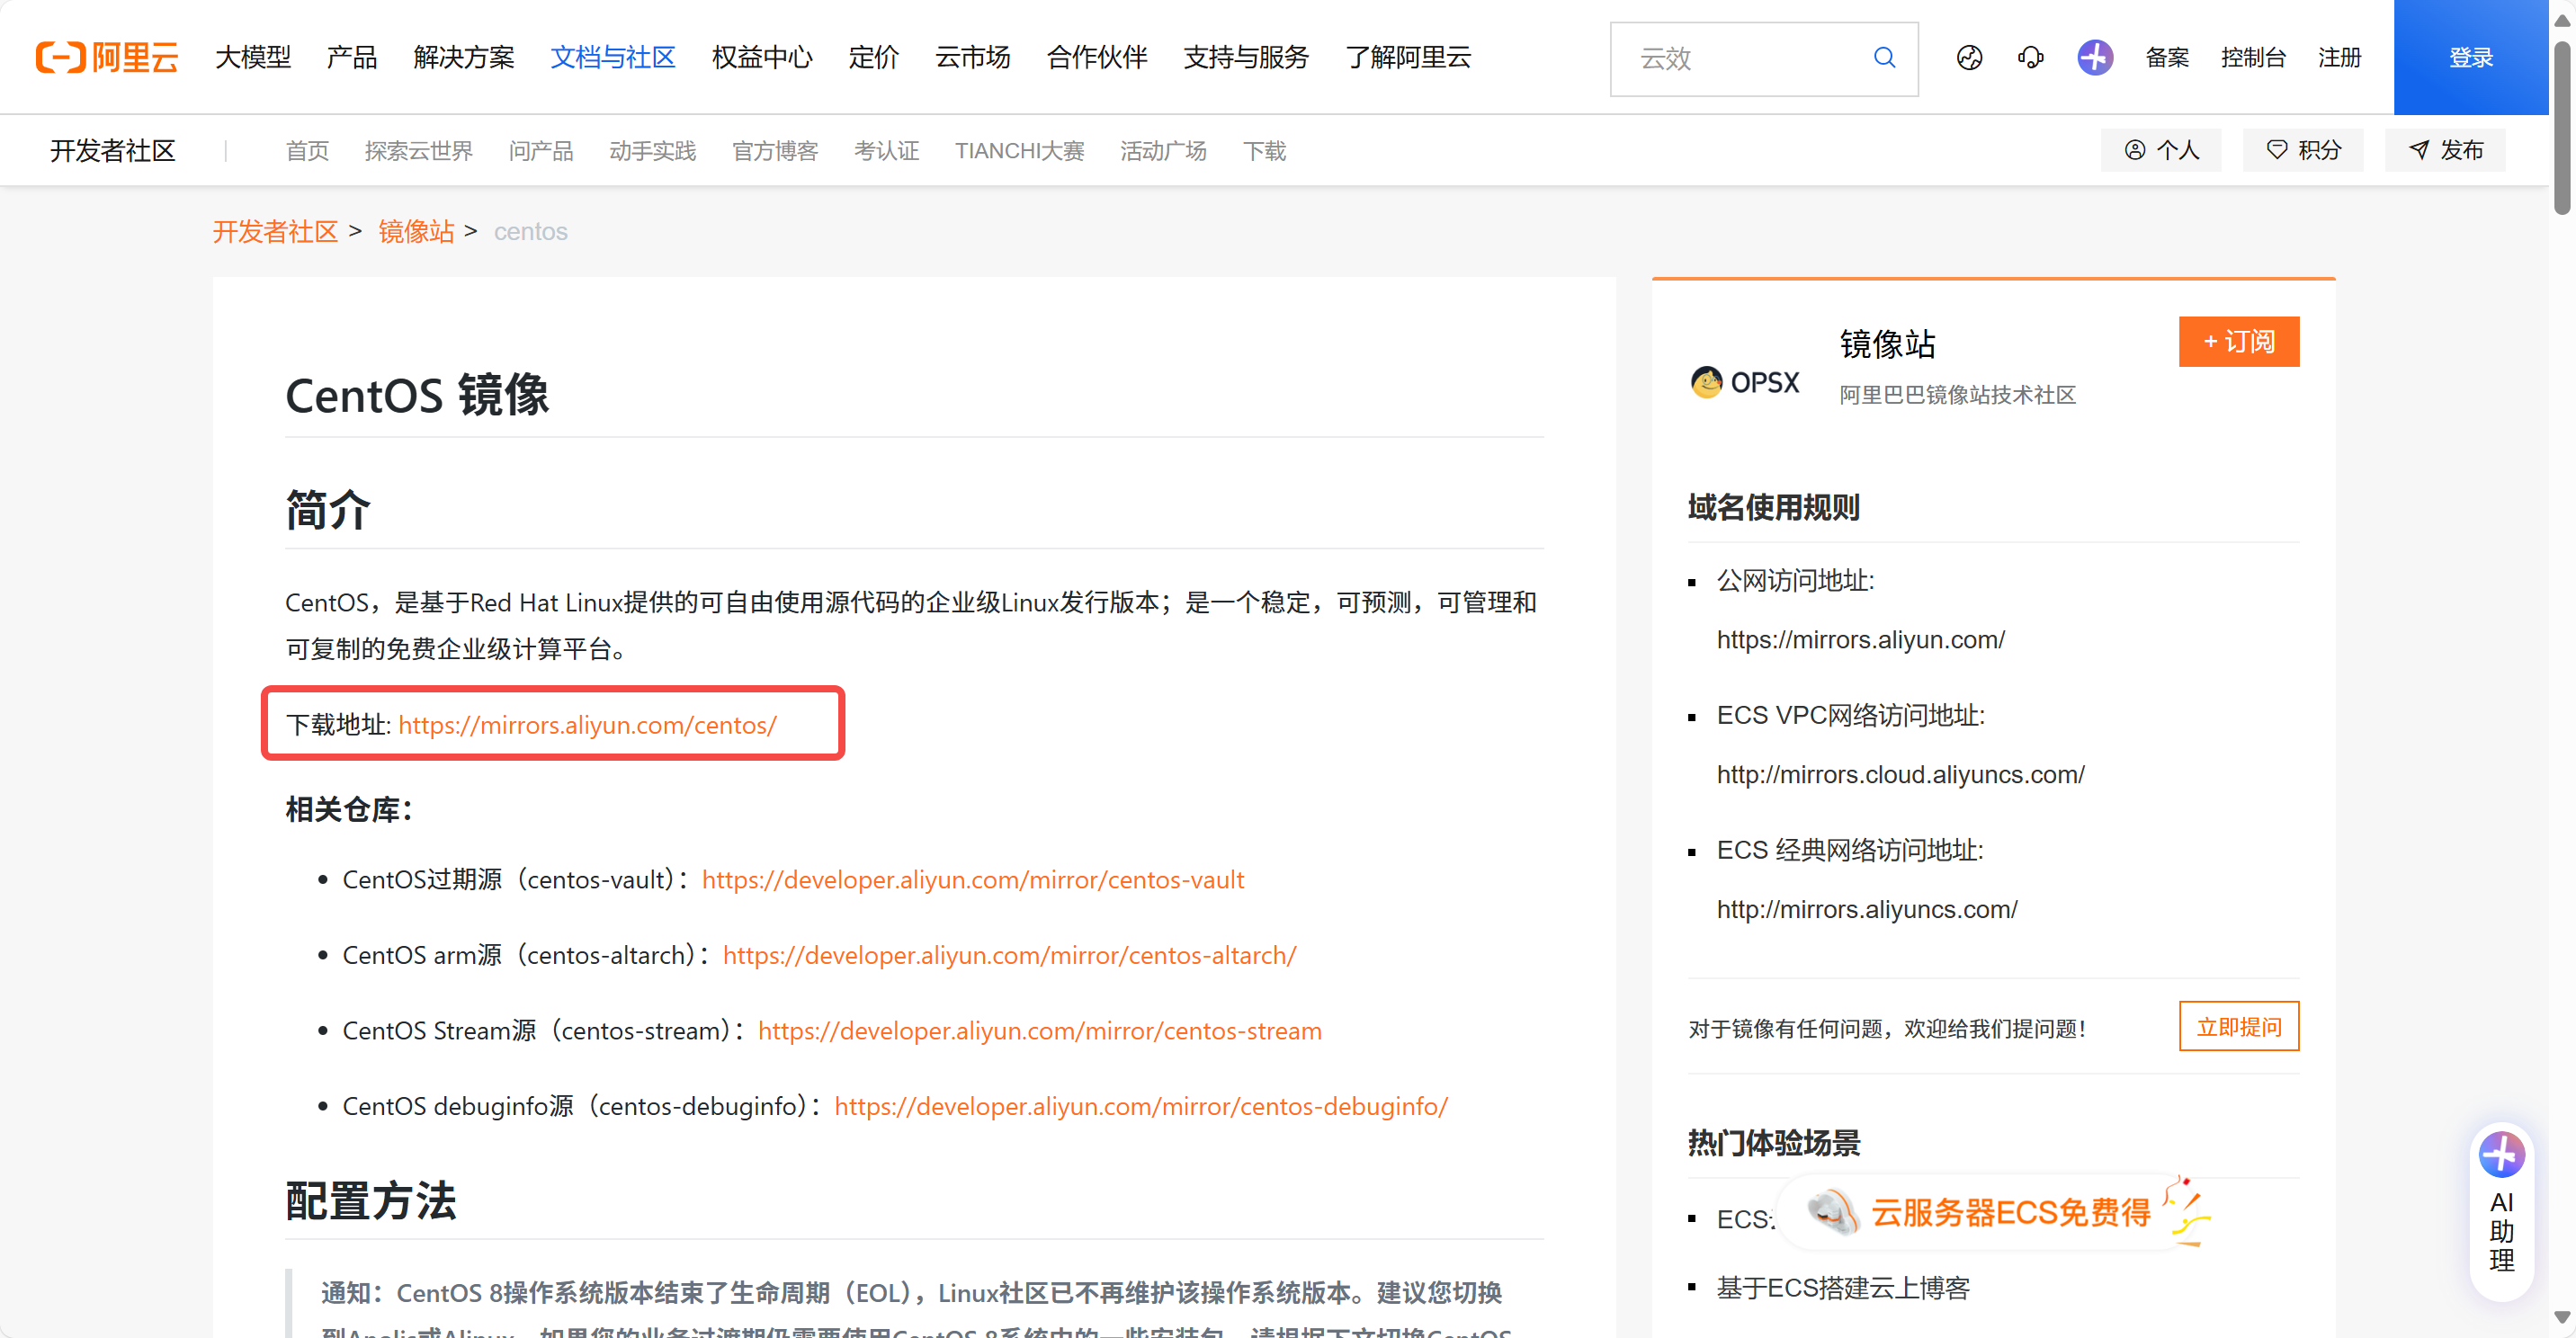Click 镜像站 breadcrumb link

[x=416, y=232]
